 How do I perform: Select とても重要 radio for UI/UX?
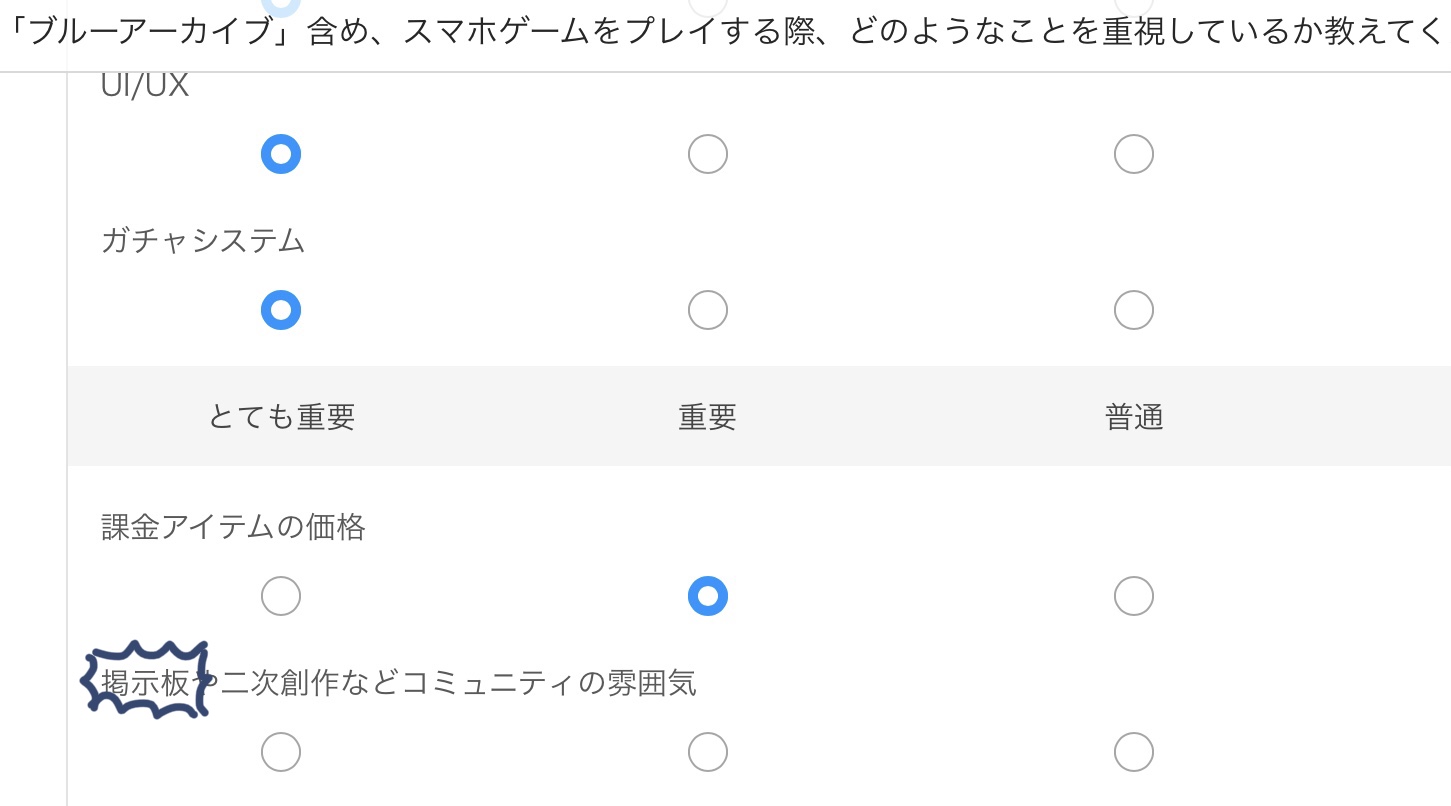point(281,154)
